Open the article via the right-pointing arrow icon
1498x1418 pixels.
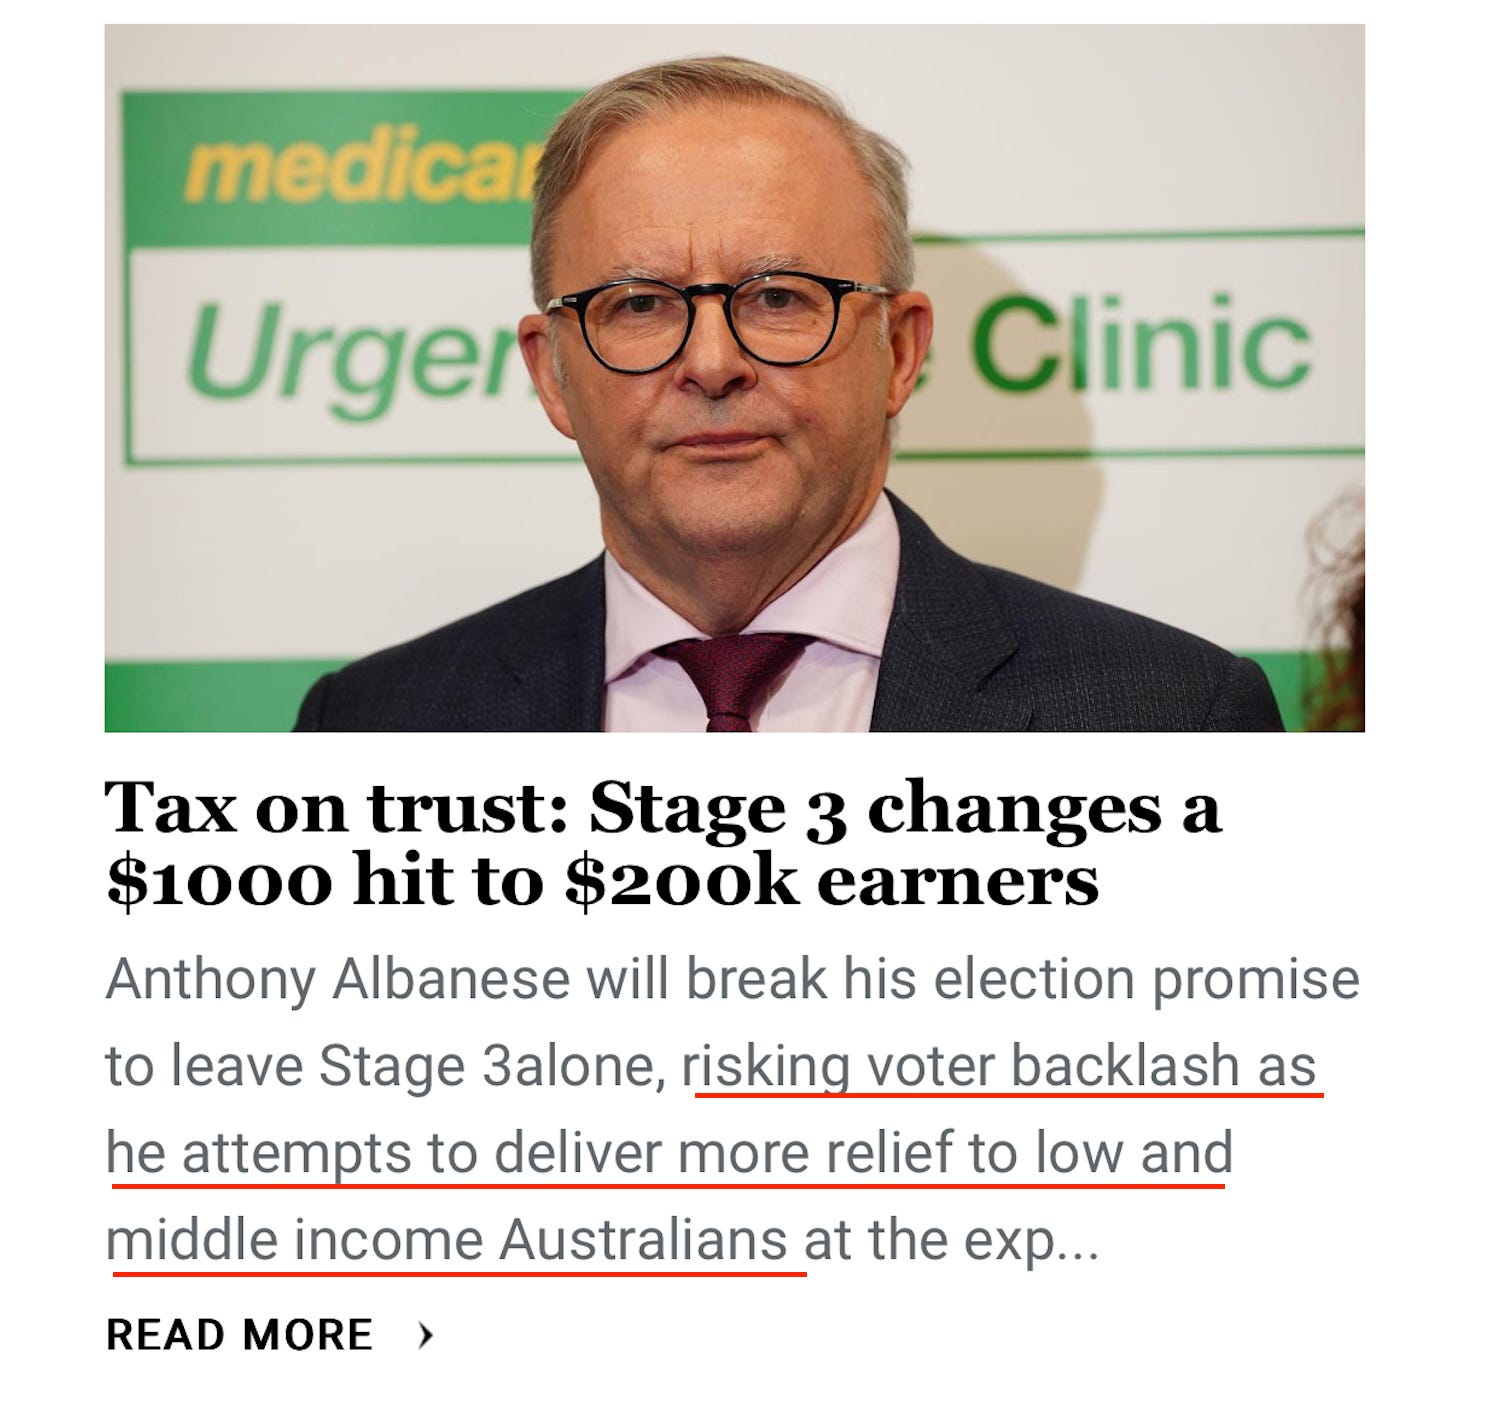(428, 1332)
